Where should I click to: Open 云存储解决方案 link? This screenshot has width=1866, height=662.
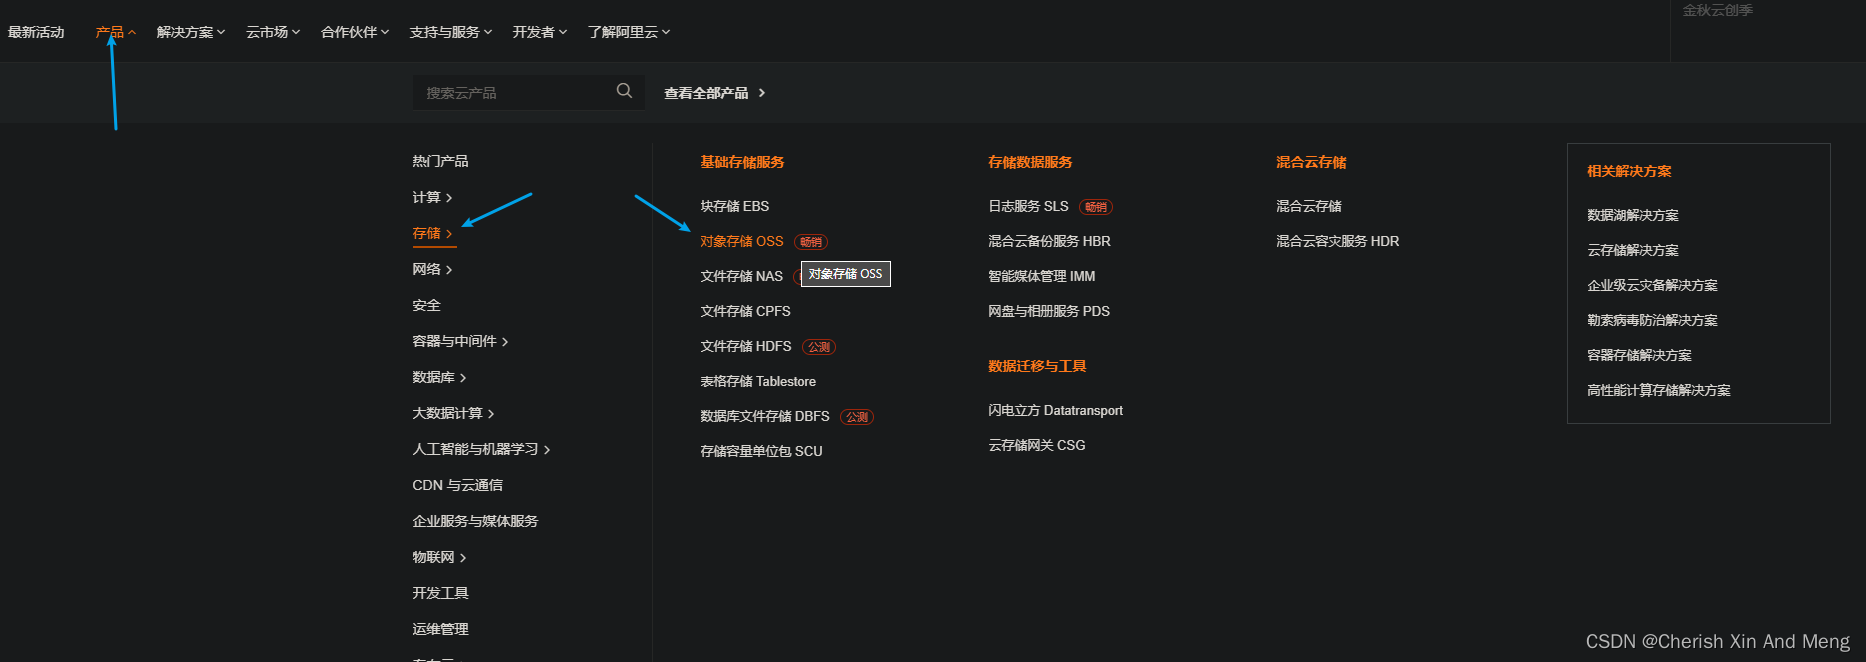point(1633,250)
